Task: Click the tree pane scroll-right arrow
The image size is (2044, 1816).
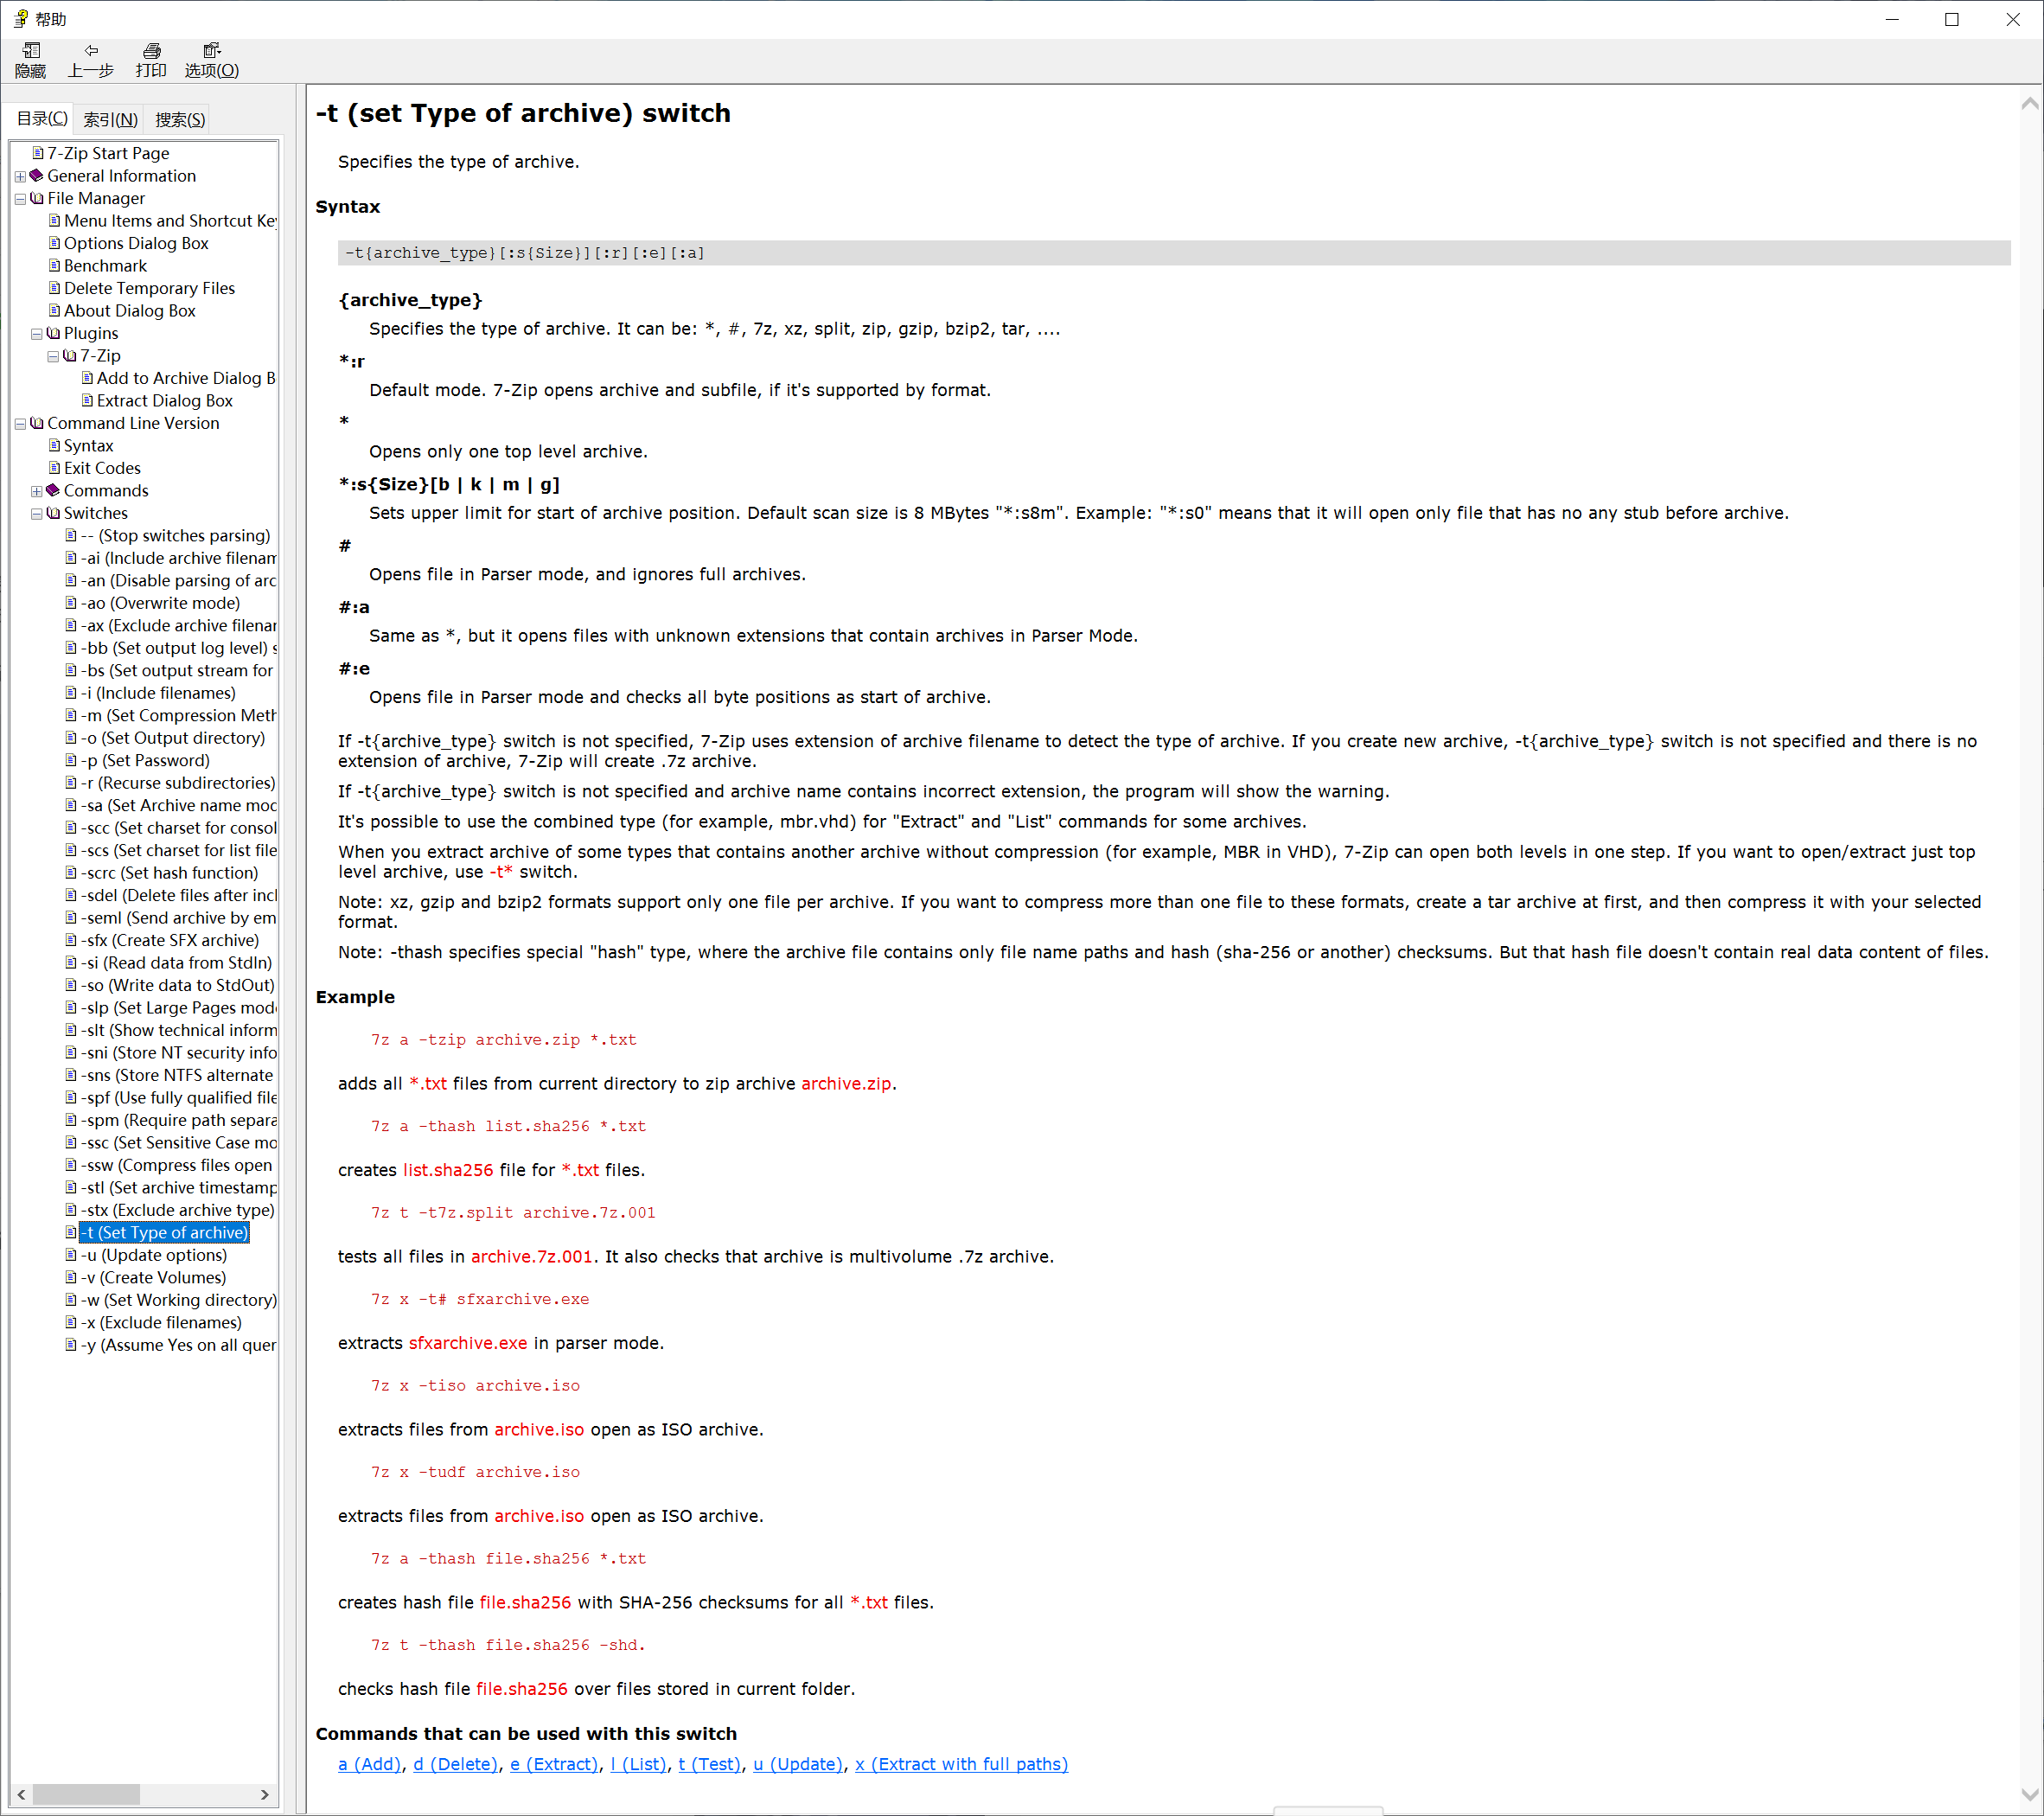Action: point(265,1795)
